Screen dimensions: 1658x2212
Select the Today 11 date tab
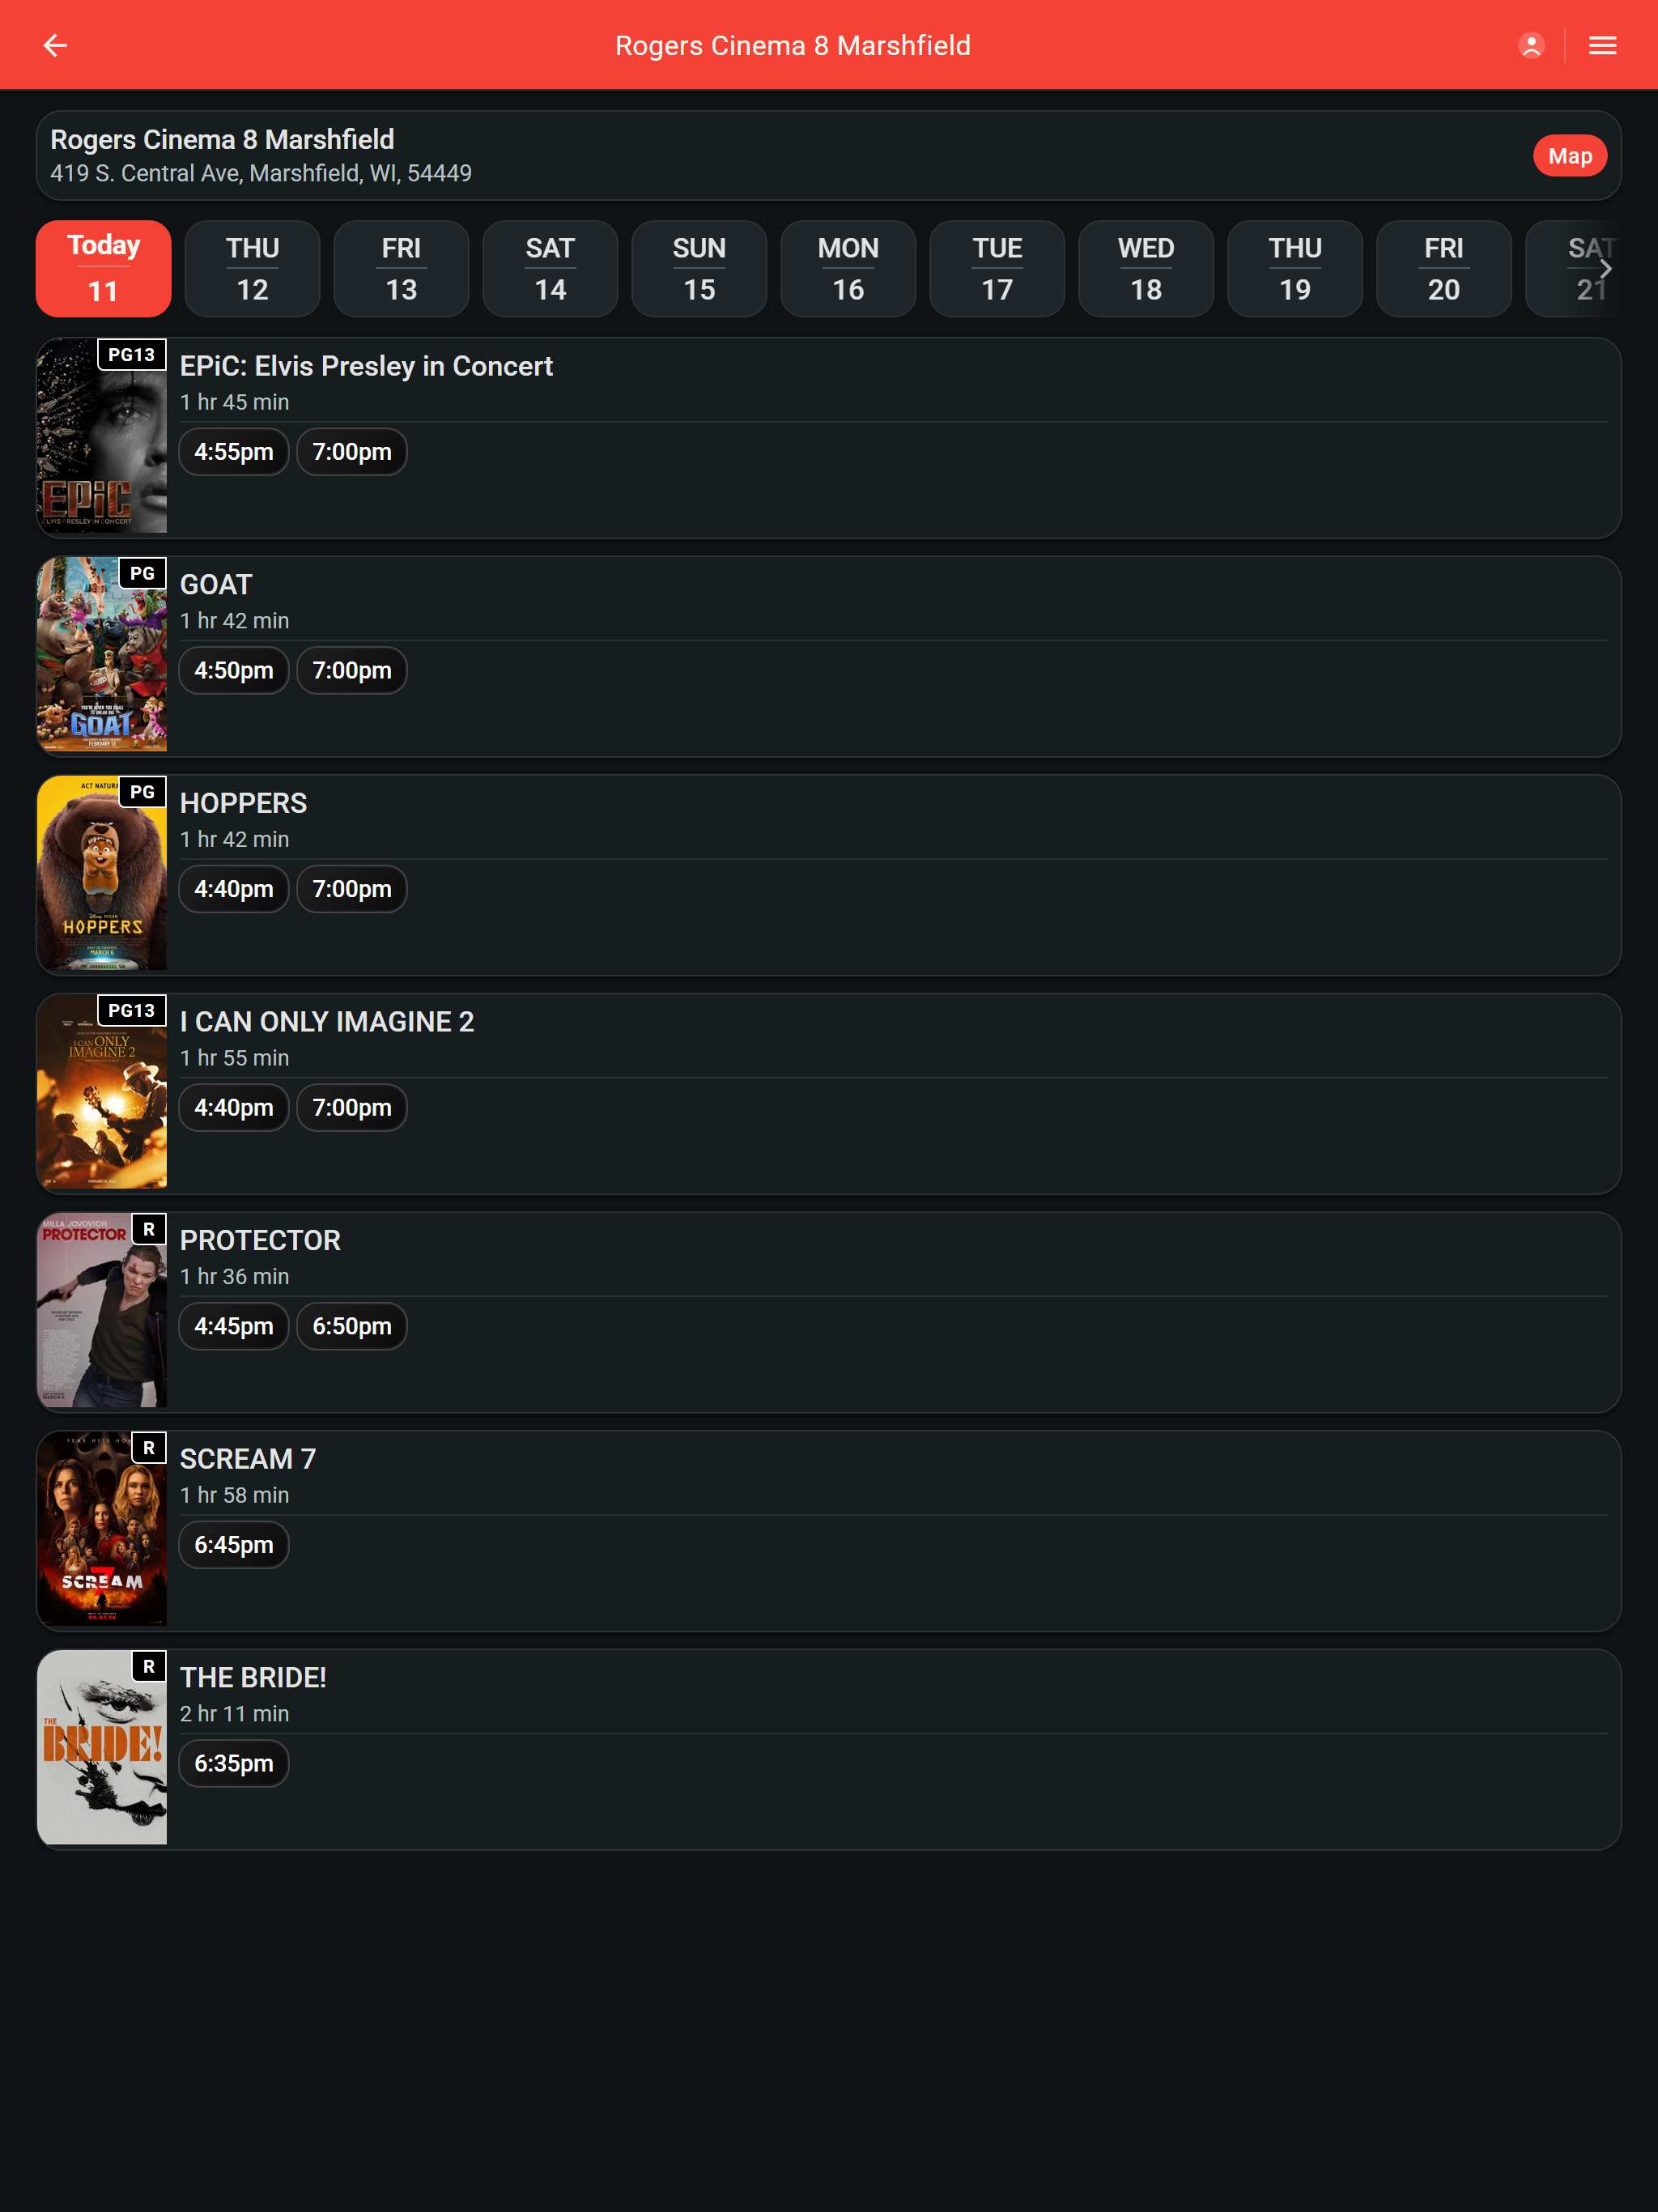click(x=103, y=268)
